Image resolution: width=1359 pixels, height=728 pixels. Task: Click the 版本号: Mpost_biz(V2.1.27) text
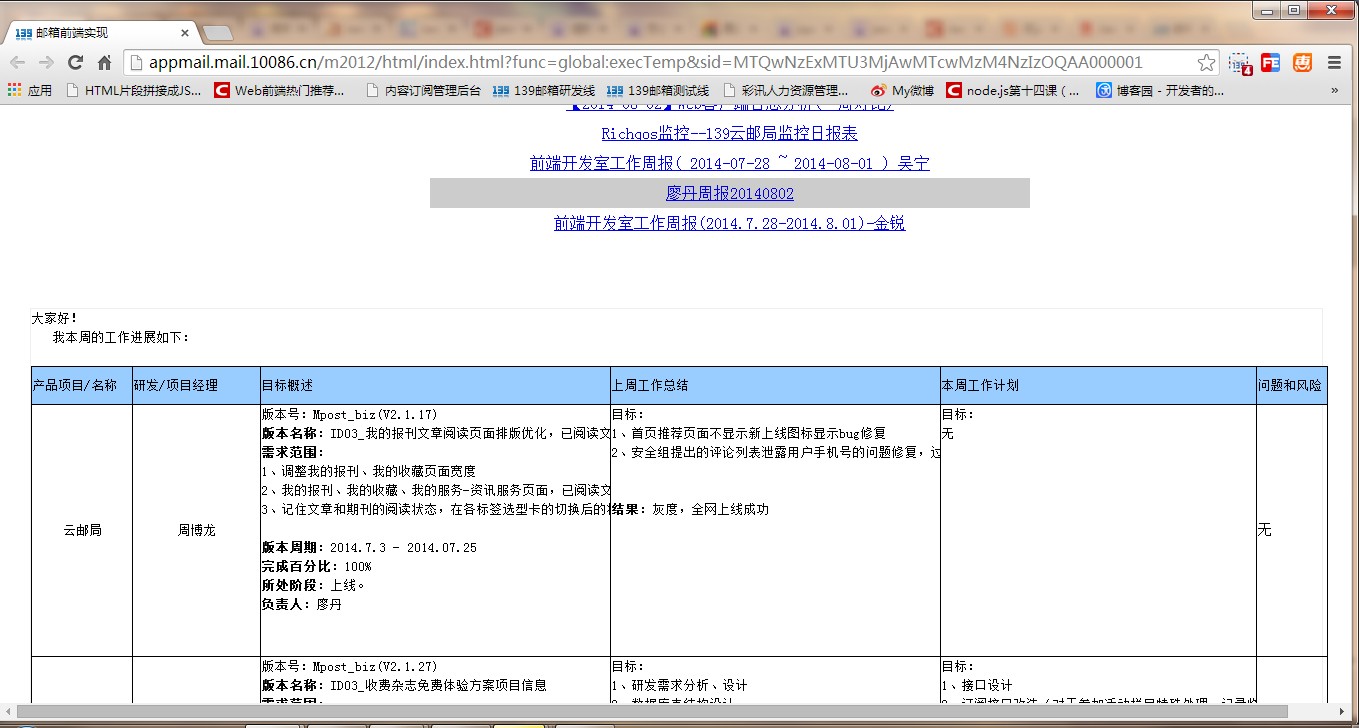[349, 666]
